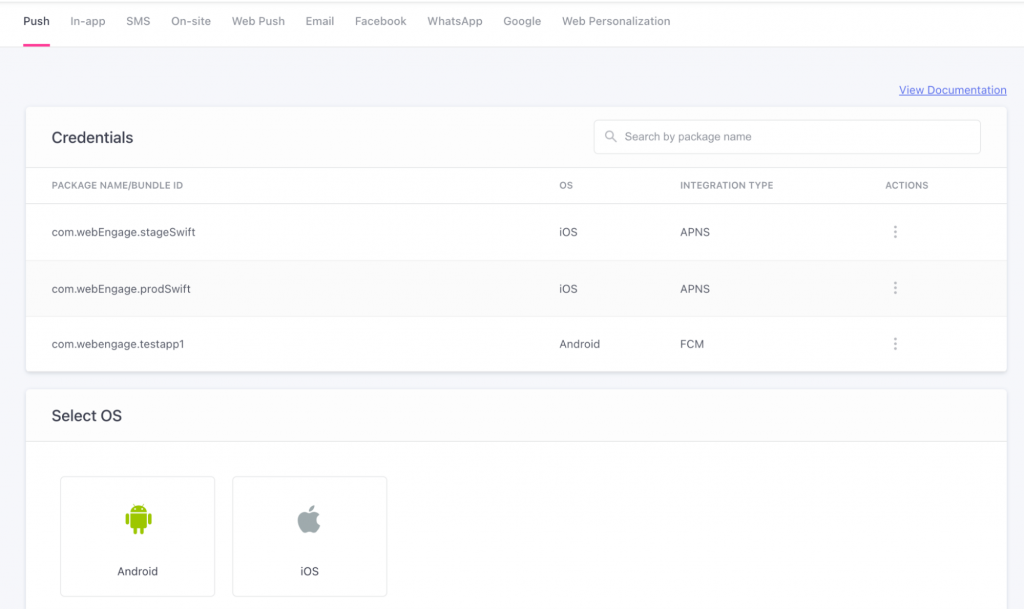This screenshot has height=609, width=1024.
Task: Open the On-site tab
Action: tap(191, 21)
